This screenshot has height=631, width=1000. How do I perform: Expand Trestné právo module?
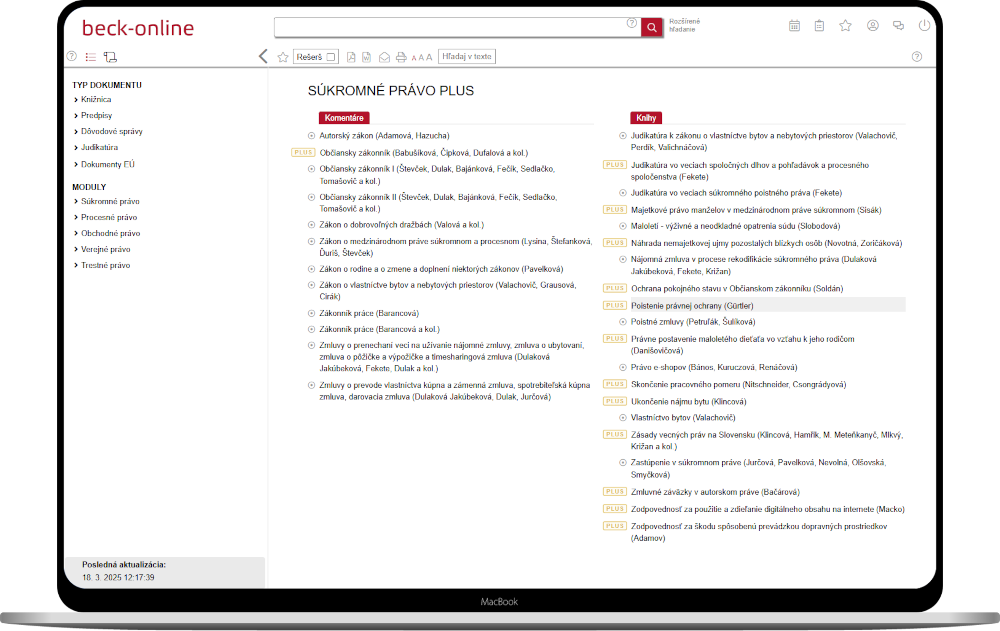(105, 265)
